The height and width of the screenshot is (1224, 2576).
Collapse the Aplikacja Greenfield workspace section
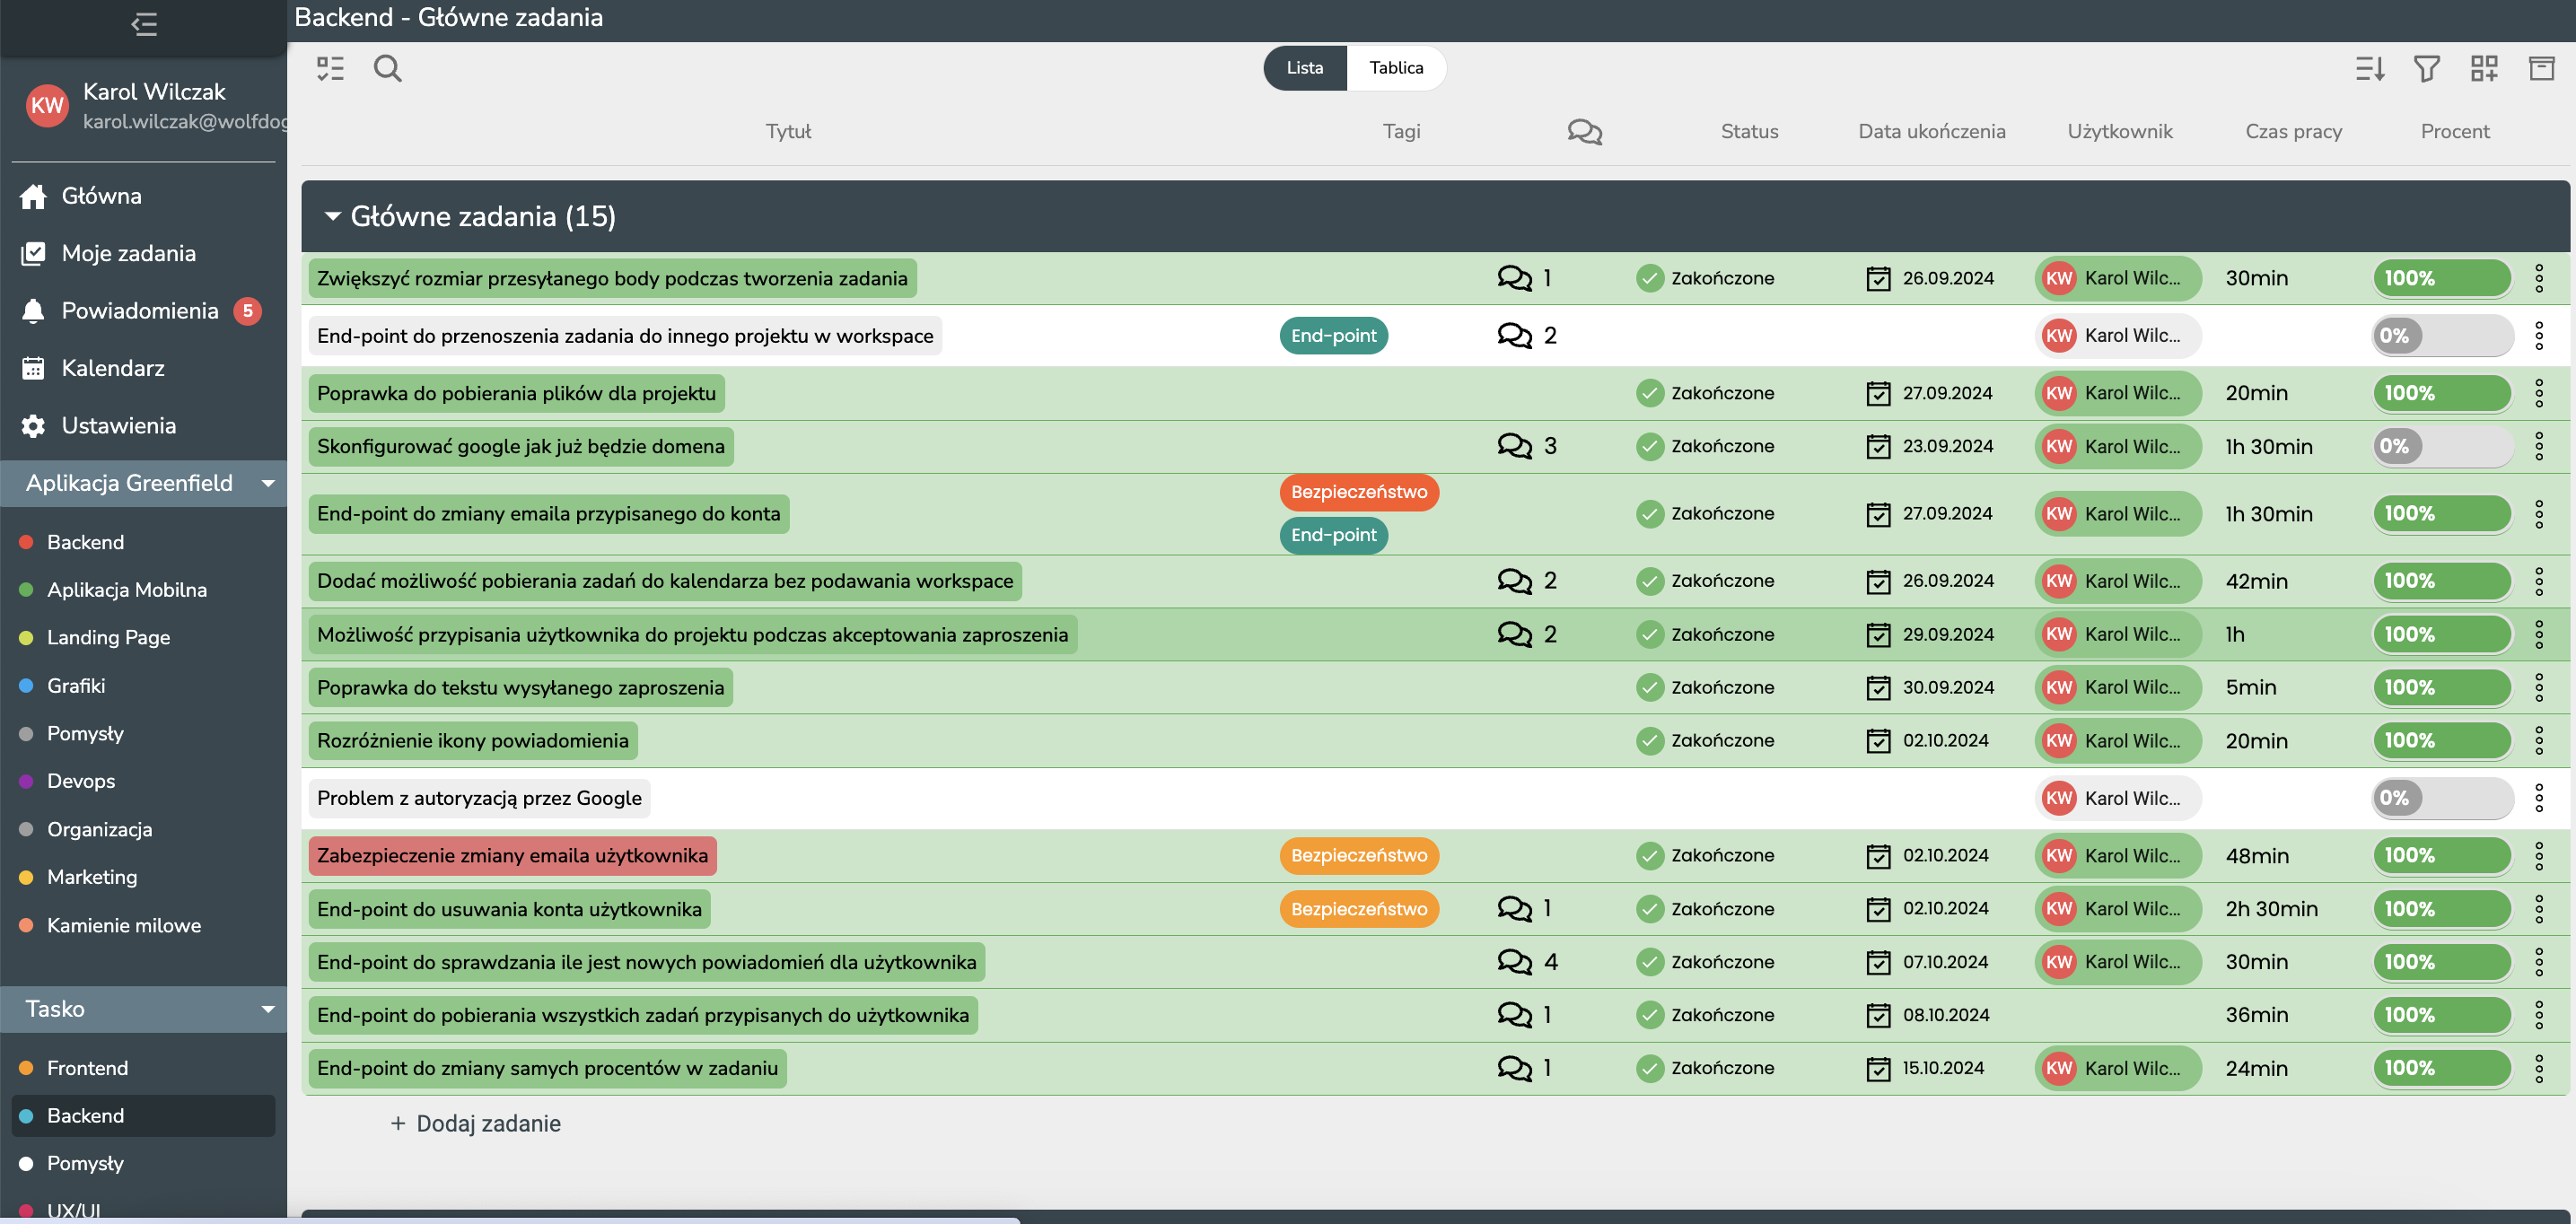pos(268,483)
